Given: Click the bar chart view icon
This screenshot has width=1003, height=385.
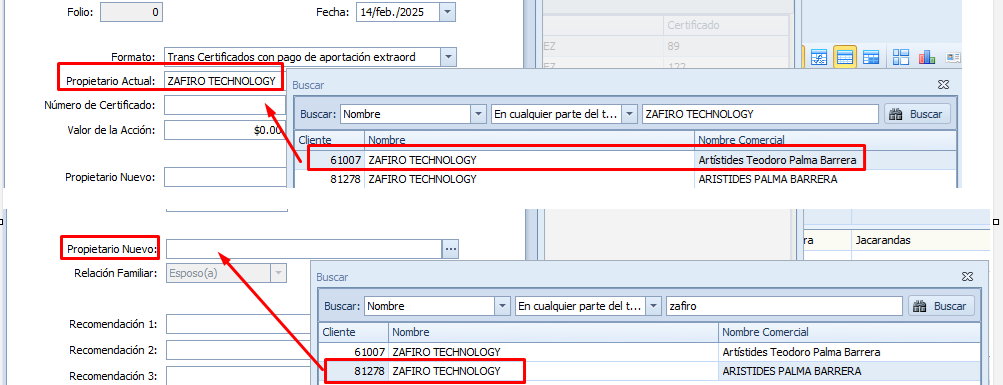Looking at the screenshot, I should coord(927,58).
